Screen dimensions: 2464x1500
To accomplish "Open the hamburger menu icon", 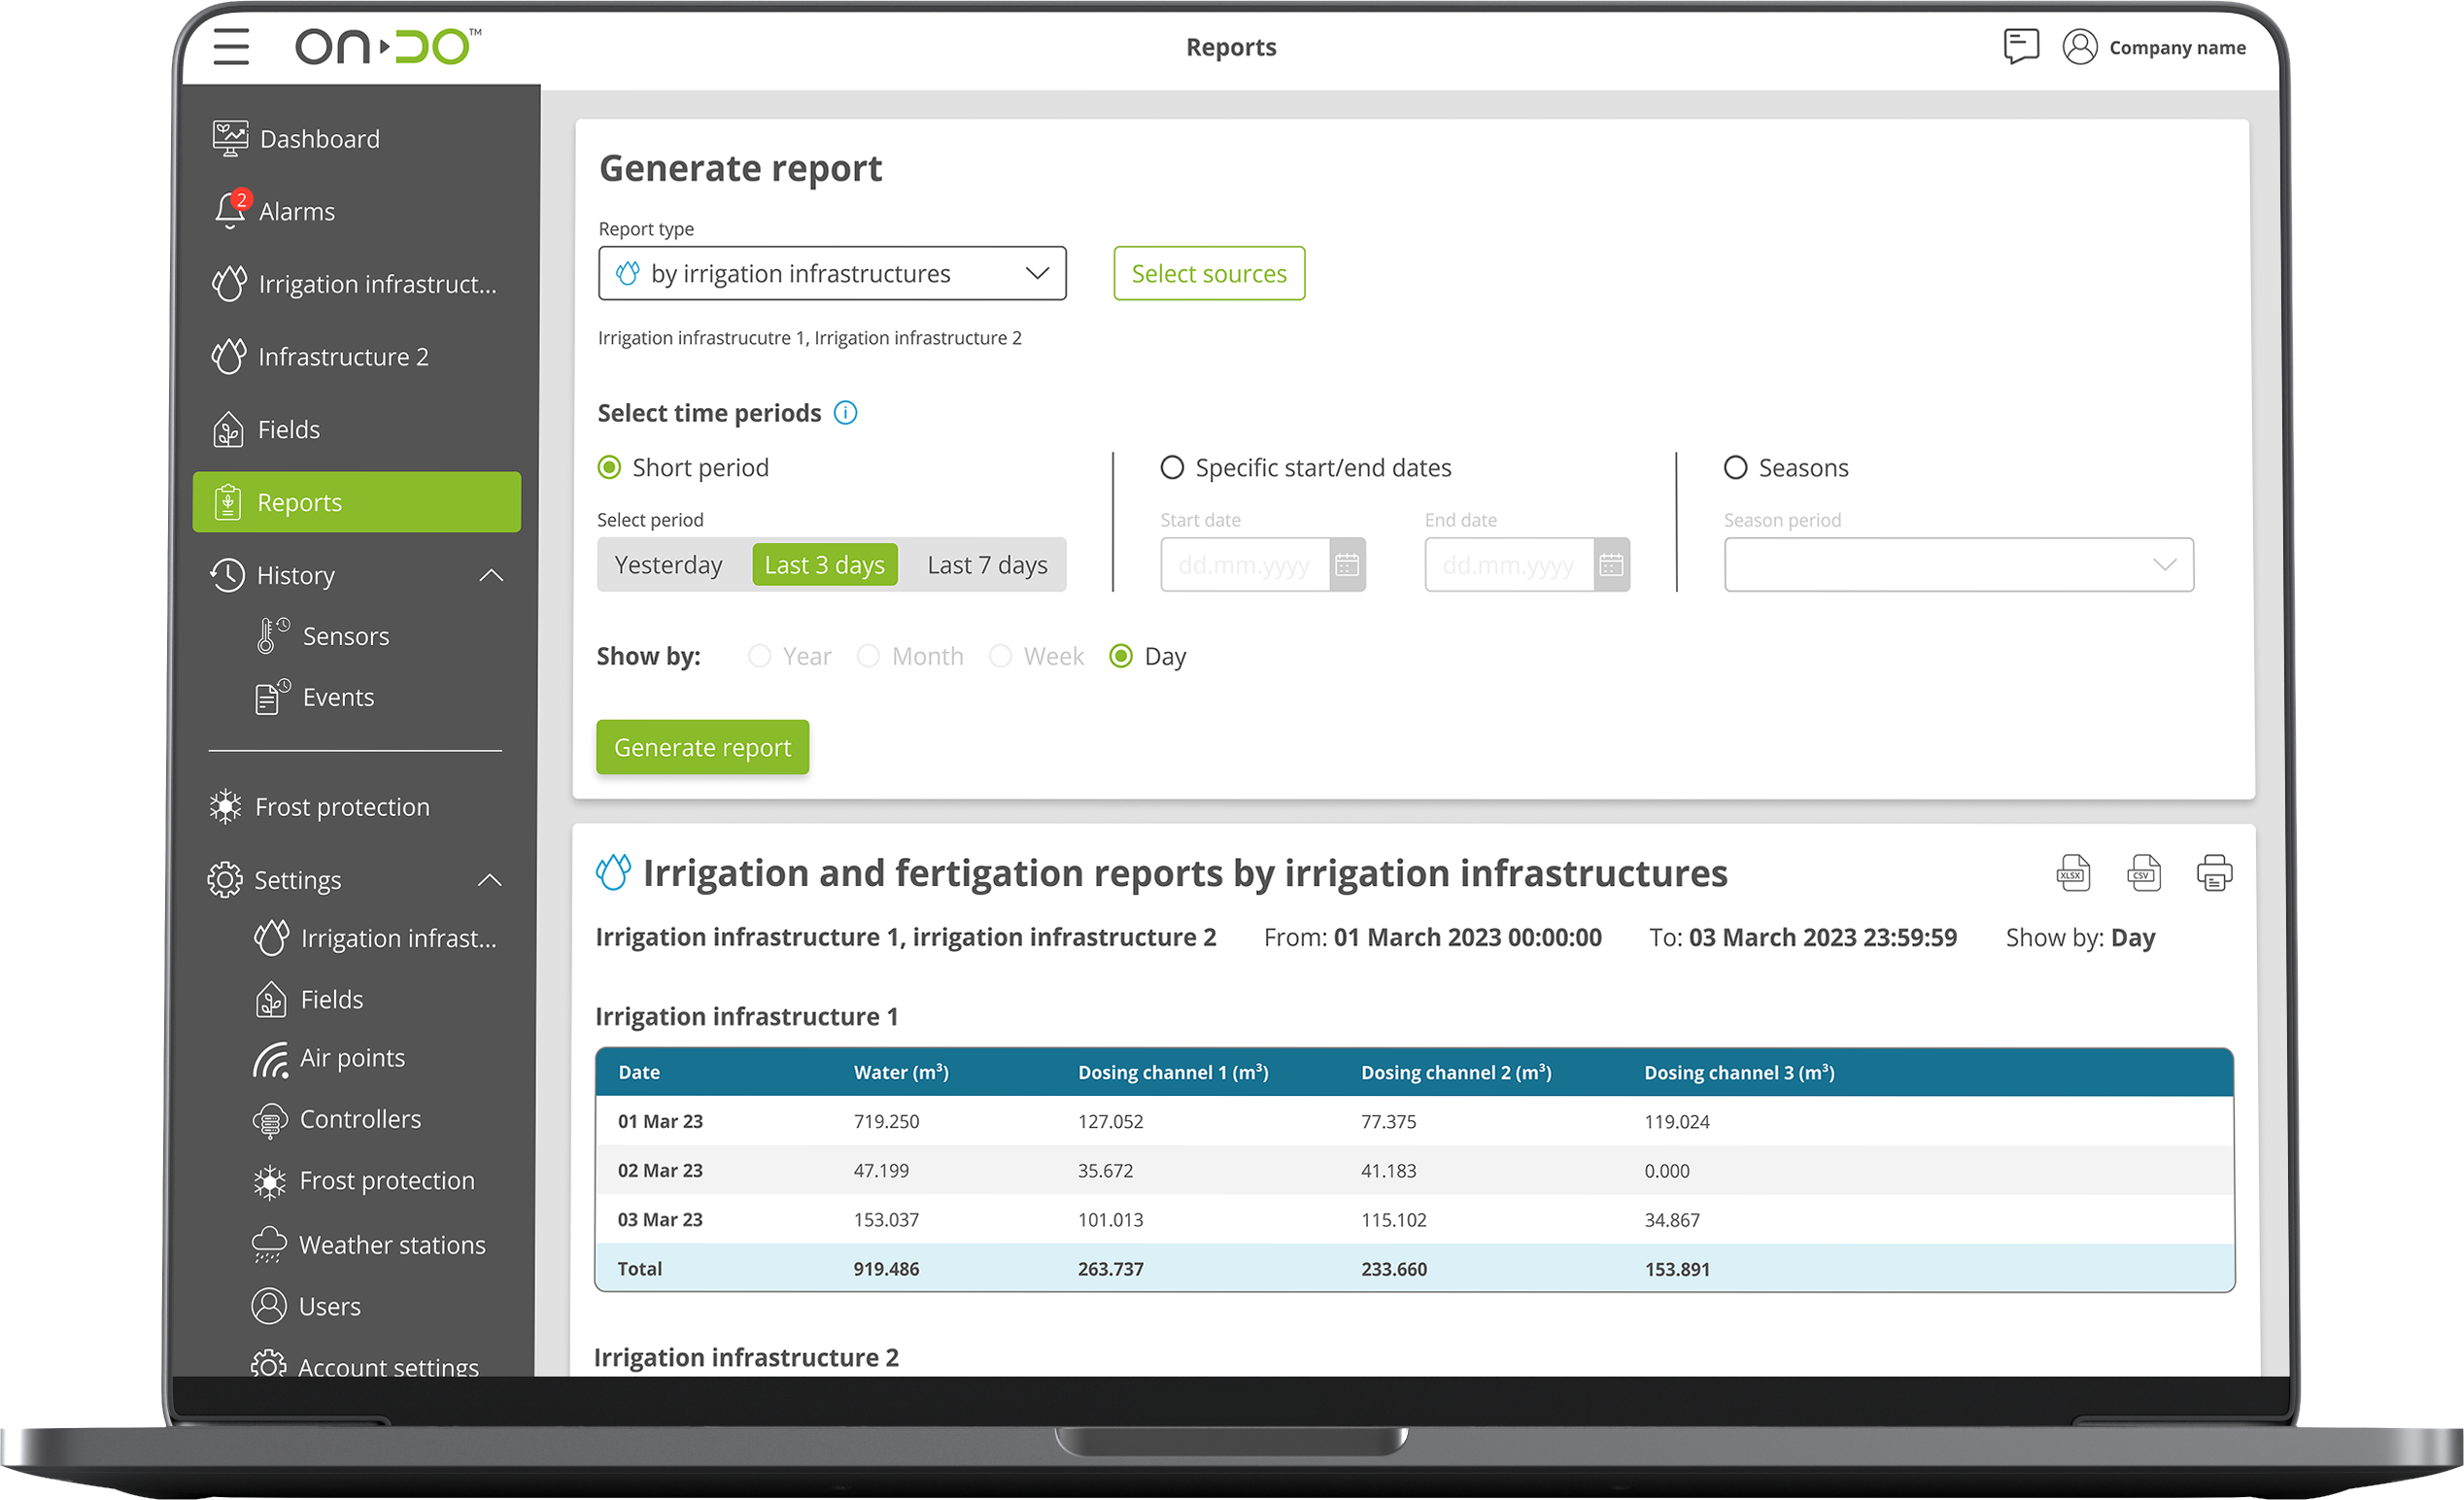I will tap(231, 47).
